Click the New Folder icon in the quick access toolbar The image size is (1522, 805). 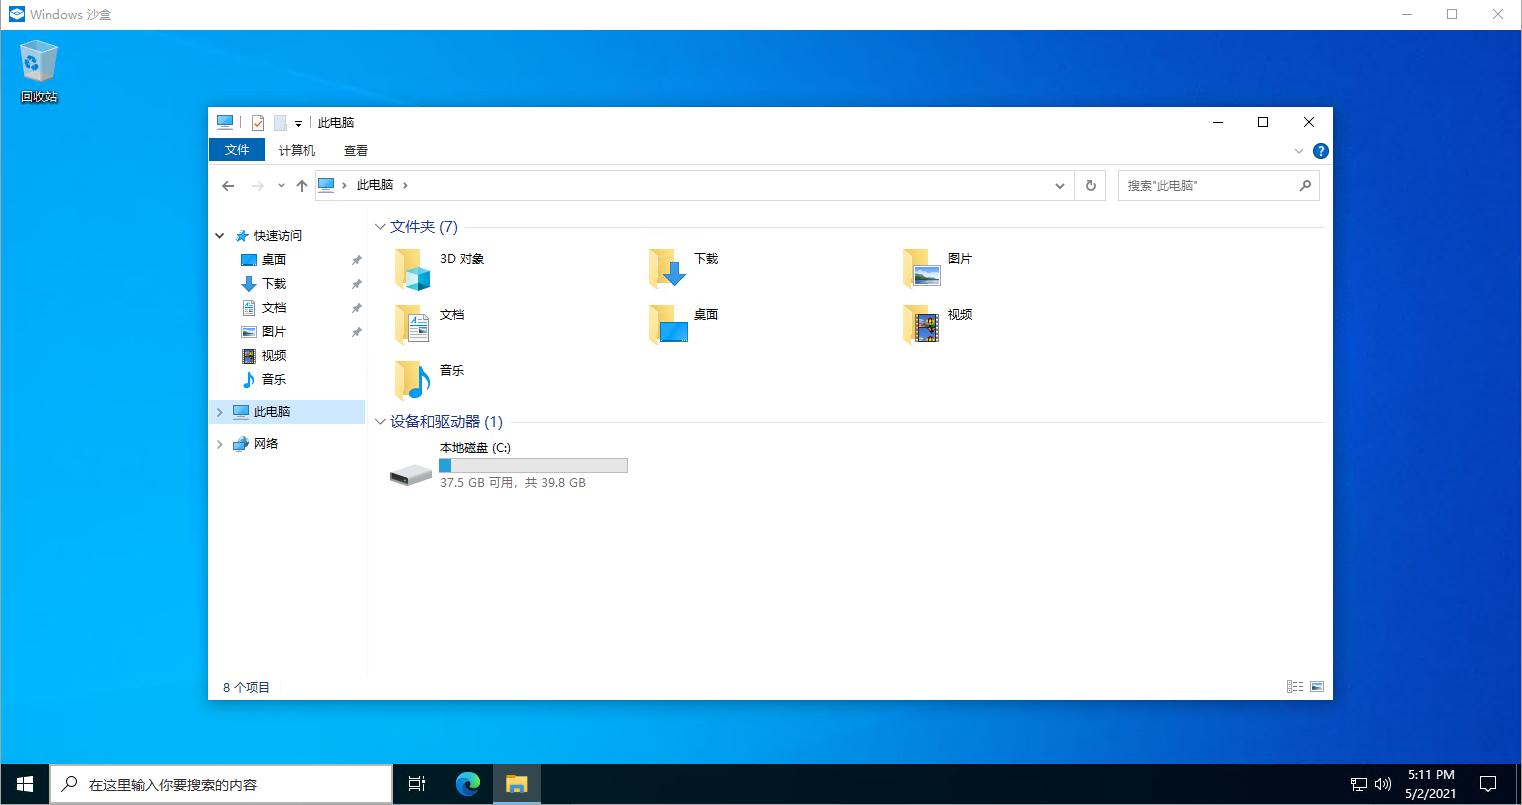[278, 122]
